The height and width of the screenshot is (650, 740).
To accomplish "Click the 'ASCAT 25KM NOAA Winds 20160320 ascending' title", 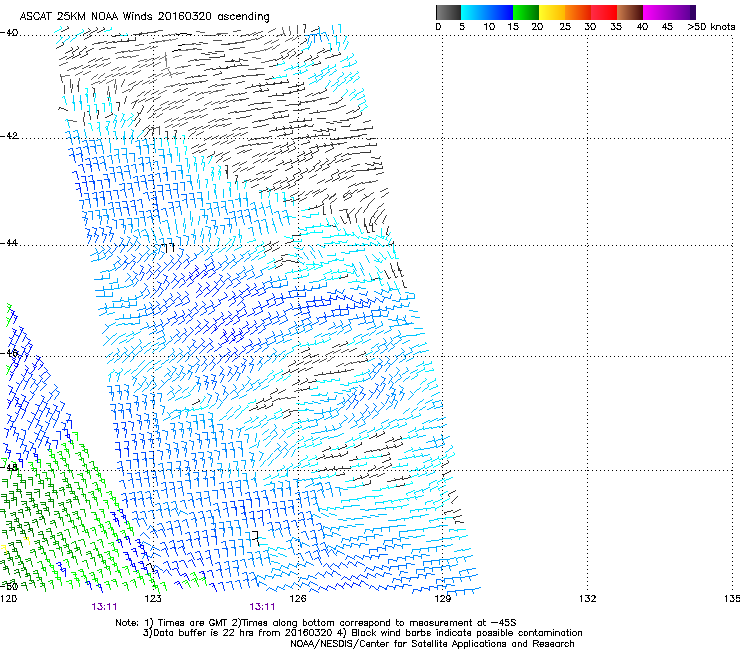I will click(x=144, y=16).
